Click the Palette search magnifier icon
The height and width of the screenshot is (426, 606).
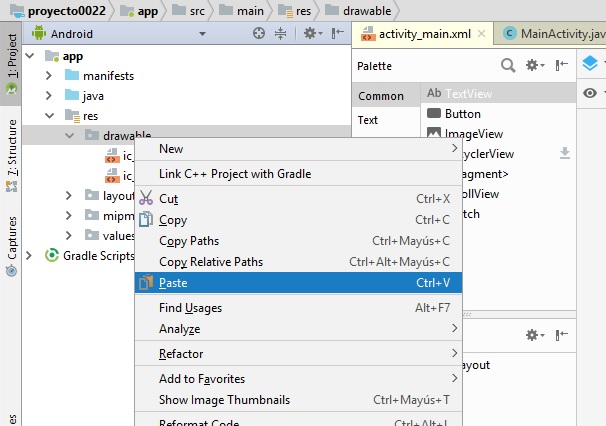pyautogui.click(x=508, y=65)
